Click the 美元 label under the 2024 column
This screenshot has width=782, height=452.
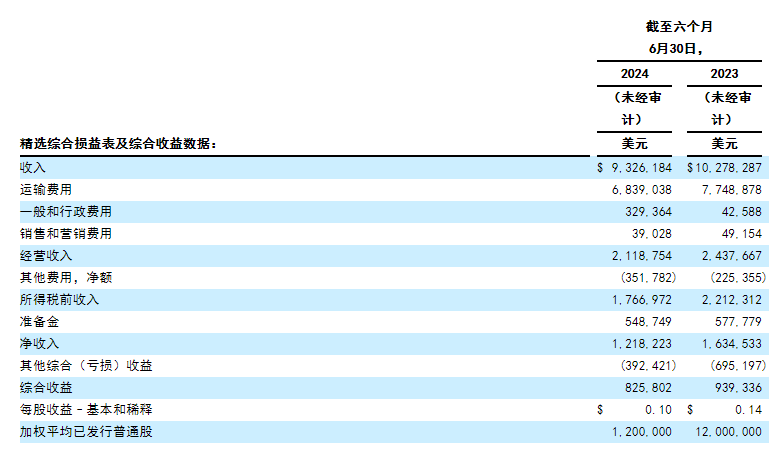pyautogui.click(x=635, y=143)
